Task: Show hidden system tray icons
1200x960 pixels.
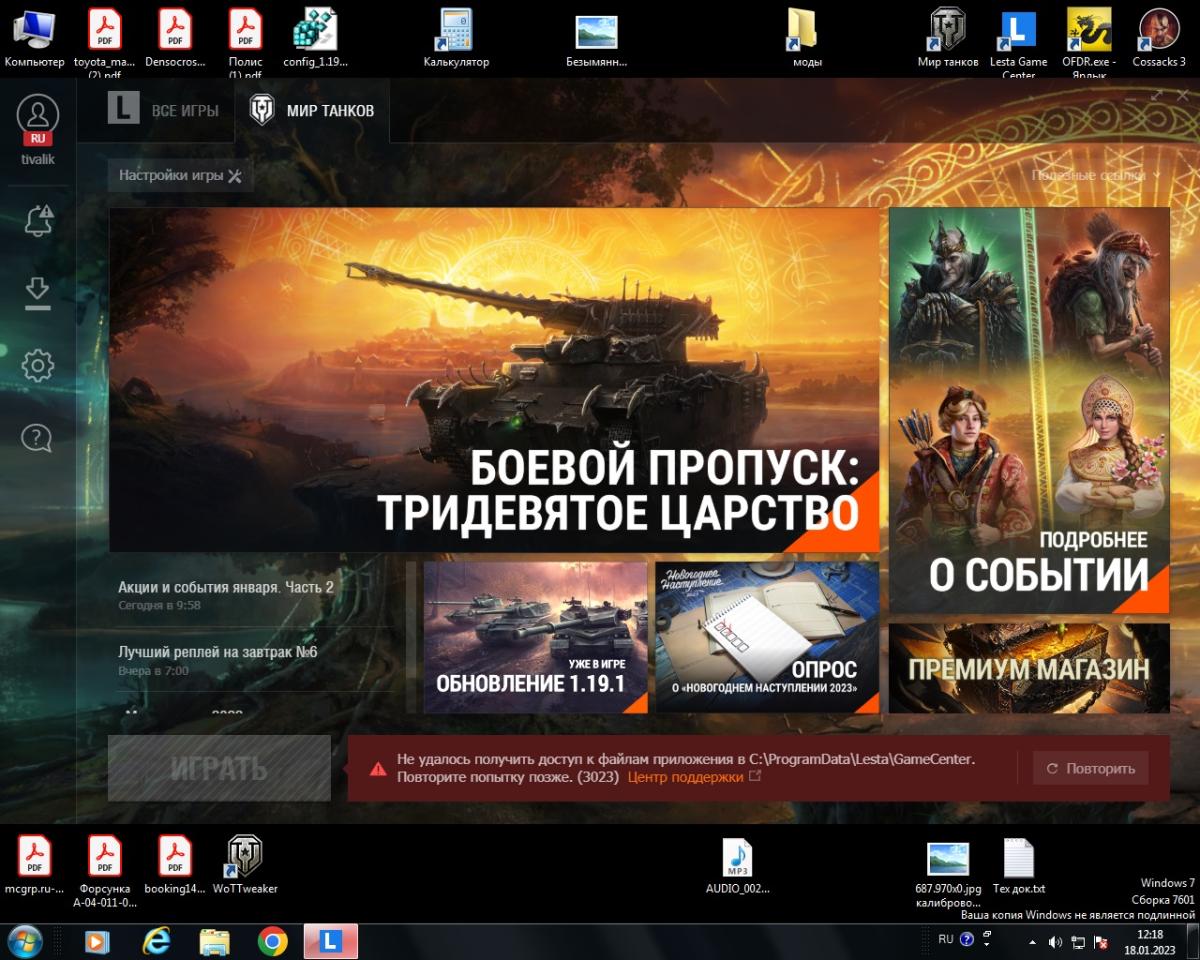Action: point(1032,942)
